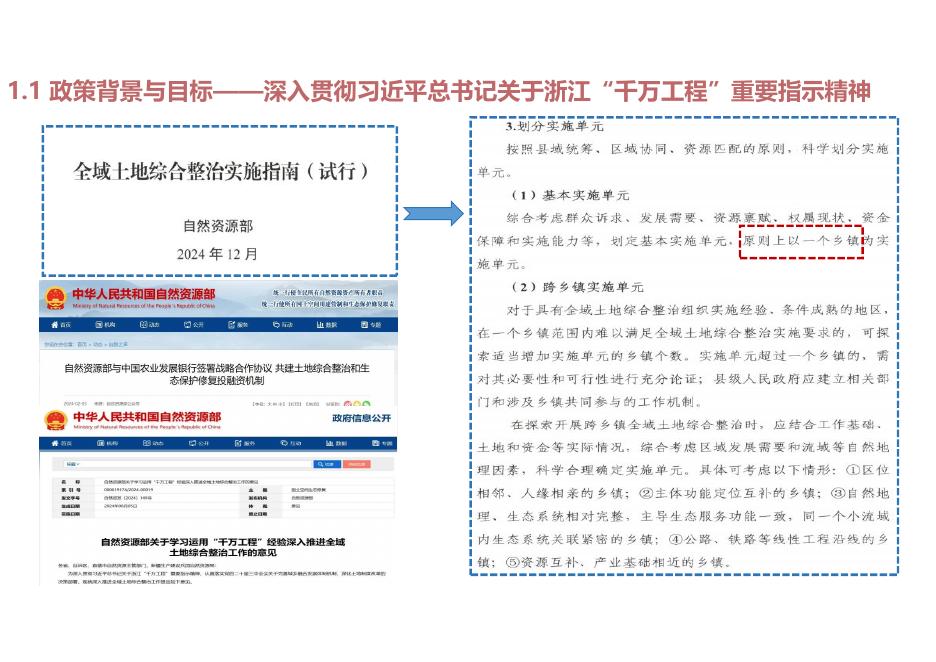Viewport: 936px width, 662px height.
Task: Go to 数据 in the 政府信息公开 page navbar
Action: (337, 444)
